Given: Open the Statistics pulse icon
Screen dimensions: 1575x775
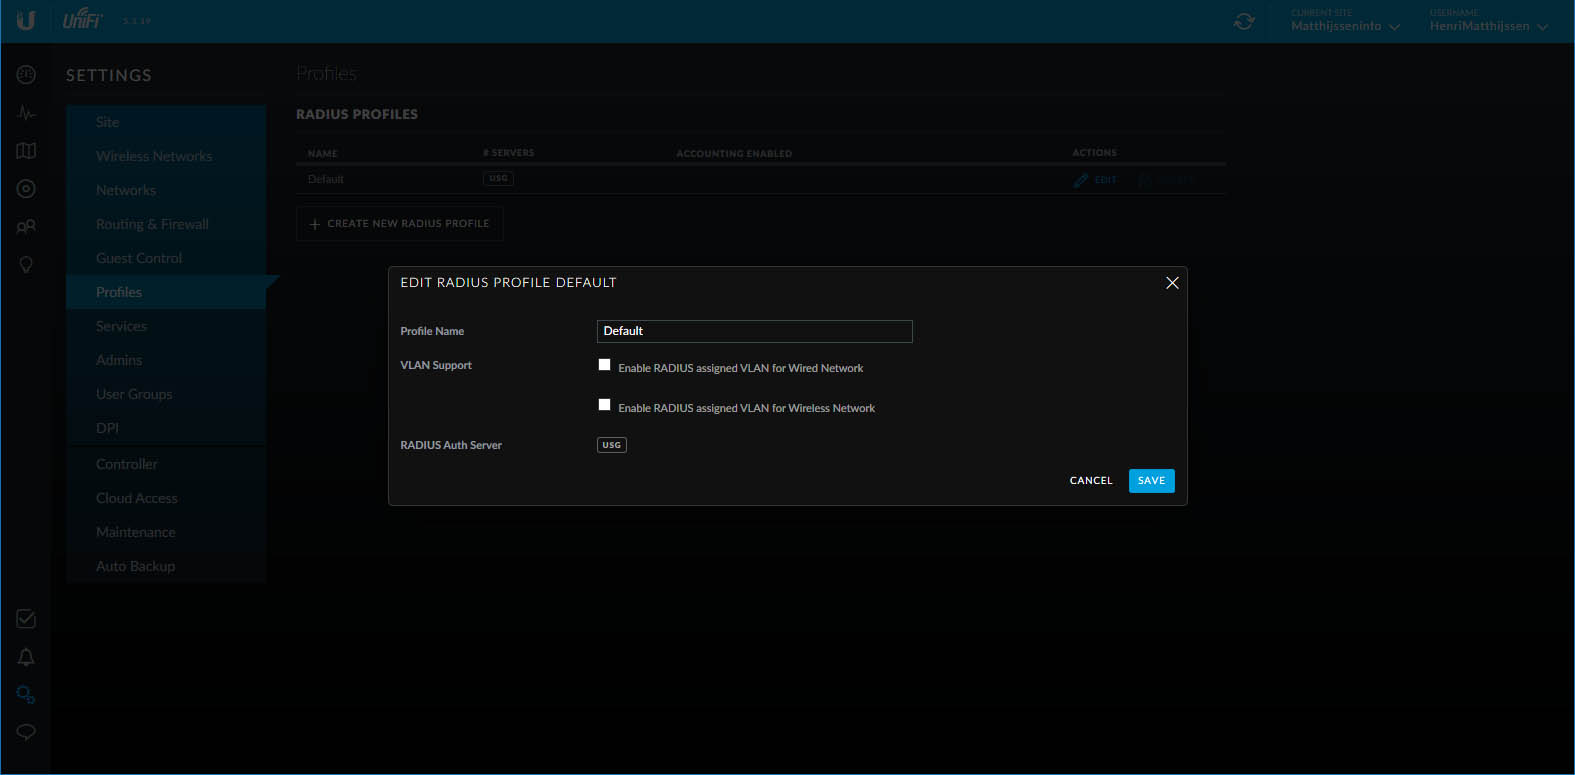Looking at the screenshot, I should (26, 113).
